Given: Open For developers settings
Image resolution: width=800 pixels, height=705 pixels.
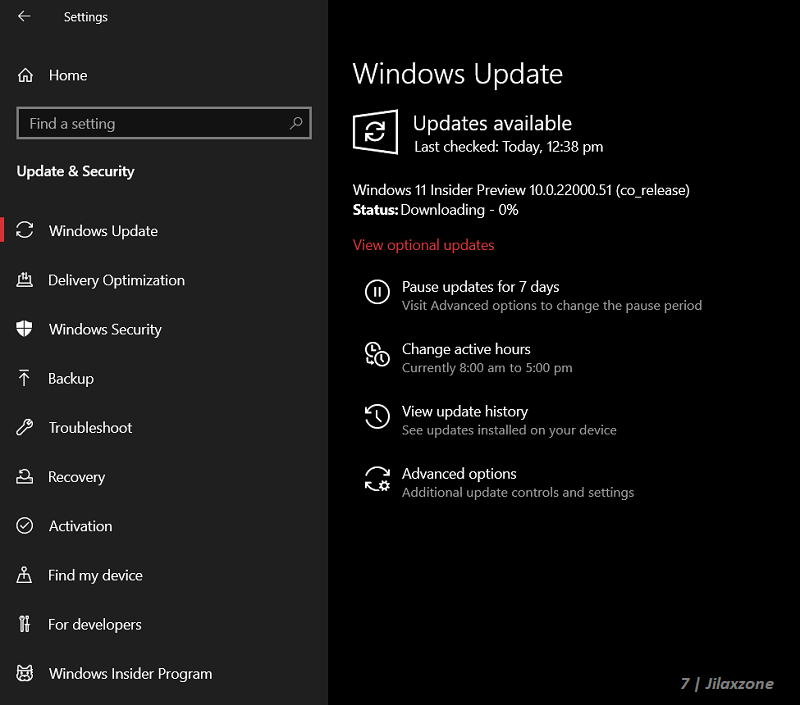Looking at the screenshot, I should pos(95,624).
